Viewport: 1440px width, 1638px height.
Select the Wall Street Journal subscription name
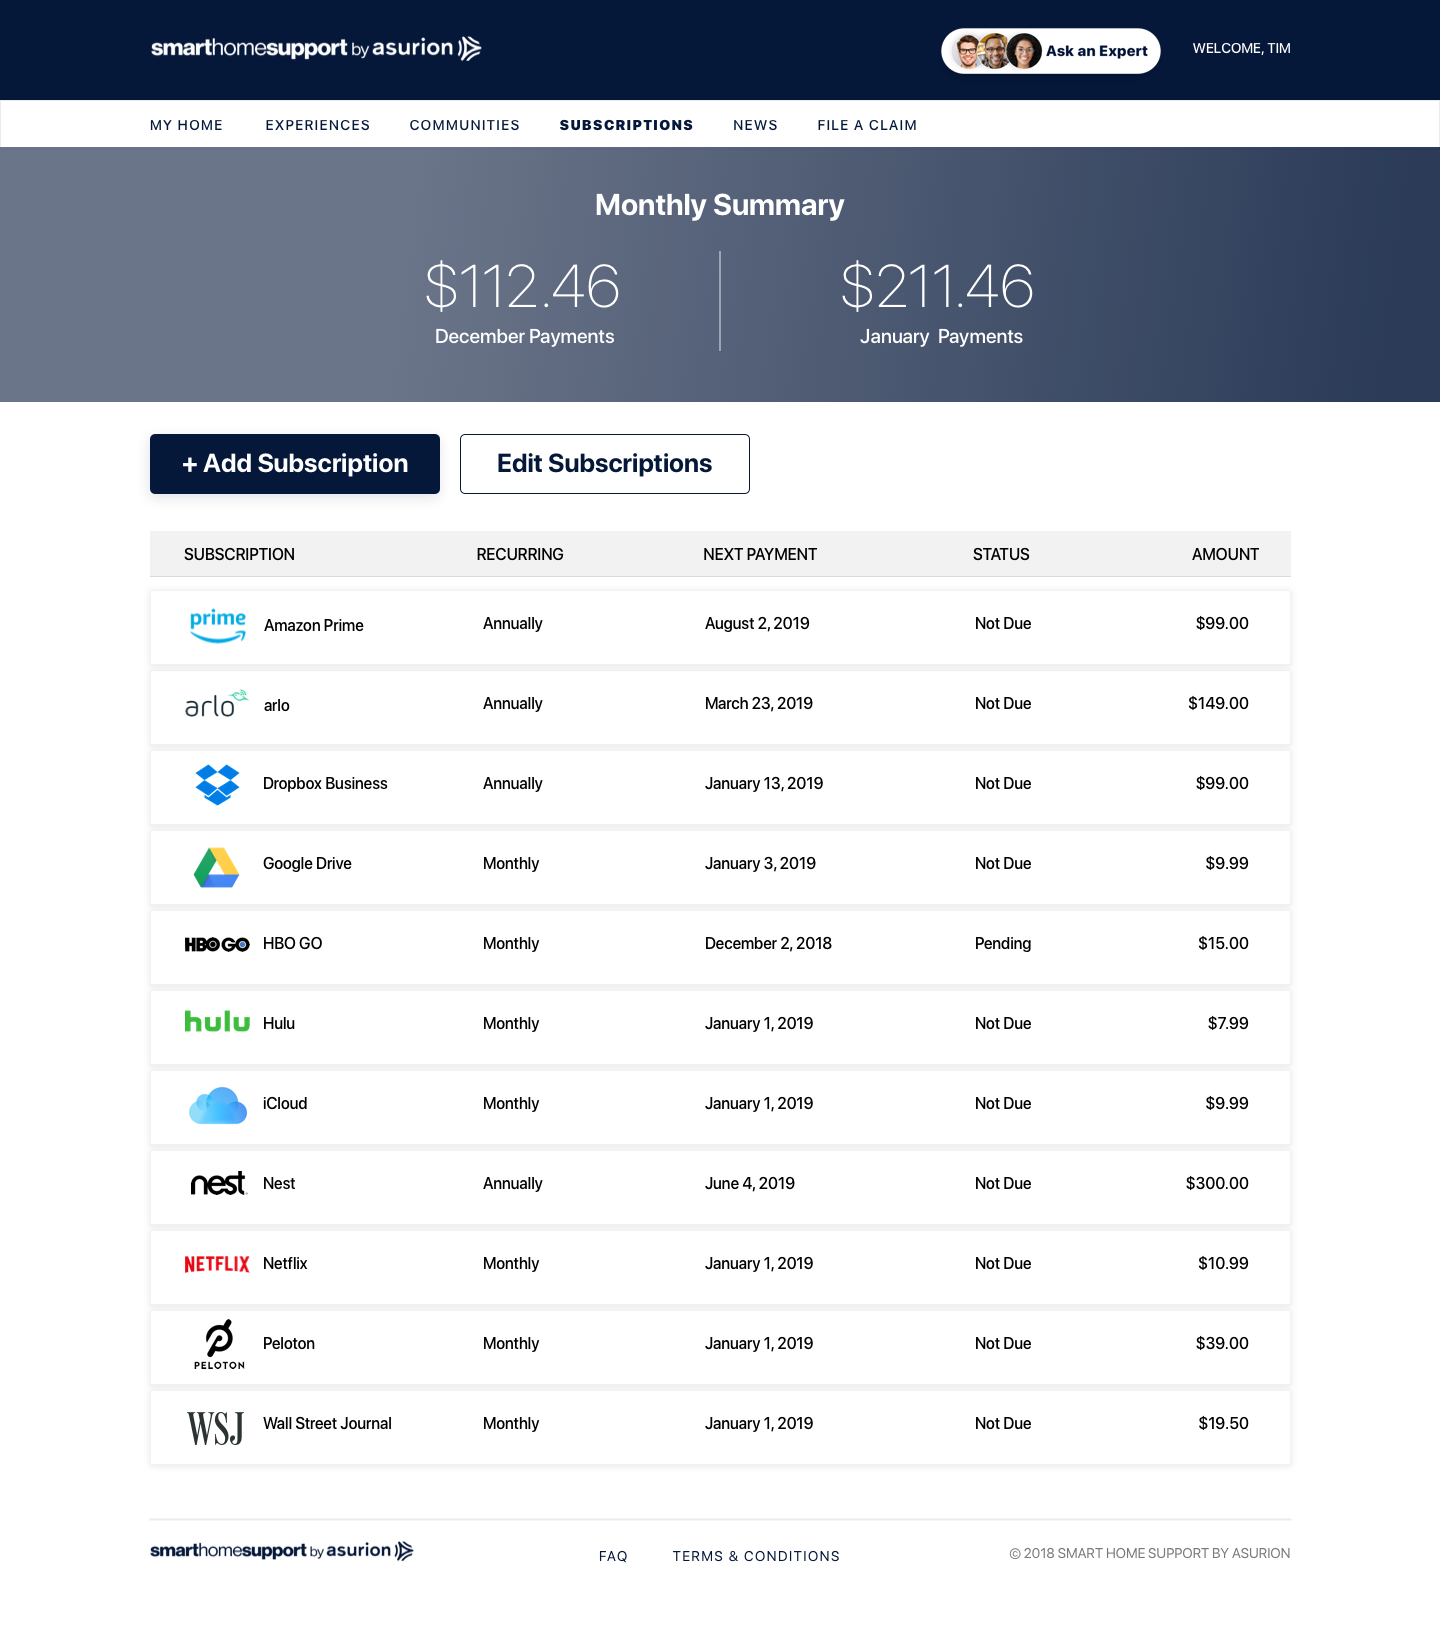click(x=327, y=1423)
